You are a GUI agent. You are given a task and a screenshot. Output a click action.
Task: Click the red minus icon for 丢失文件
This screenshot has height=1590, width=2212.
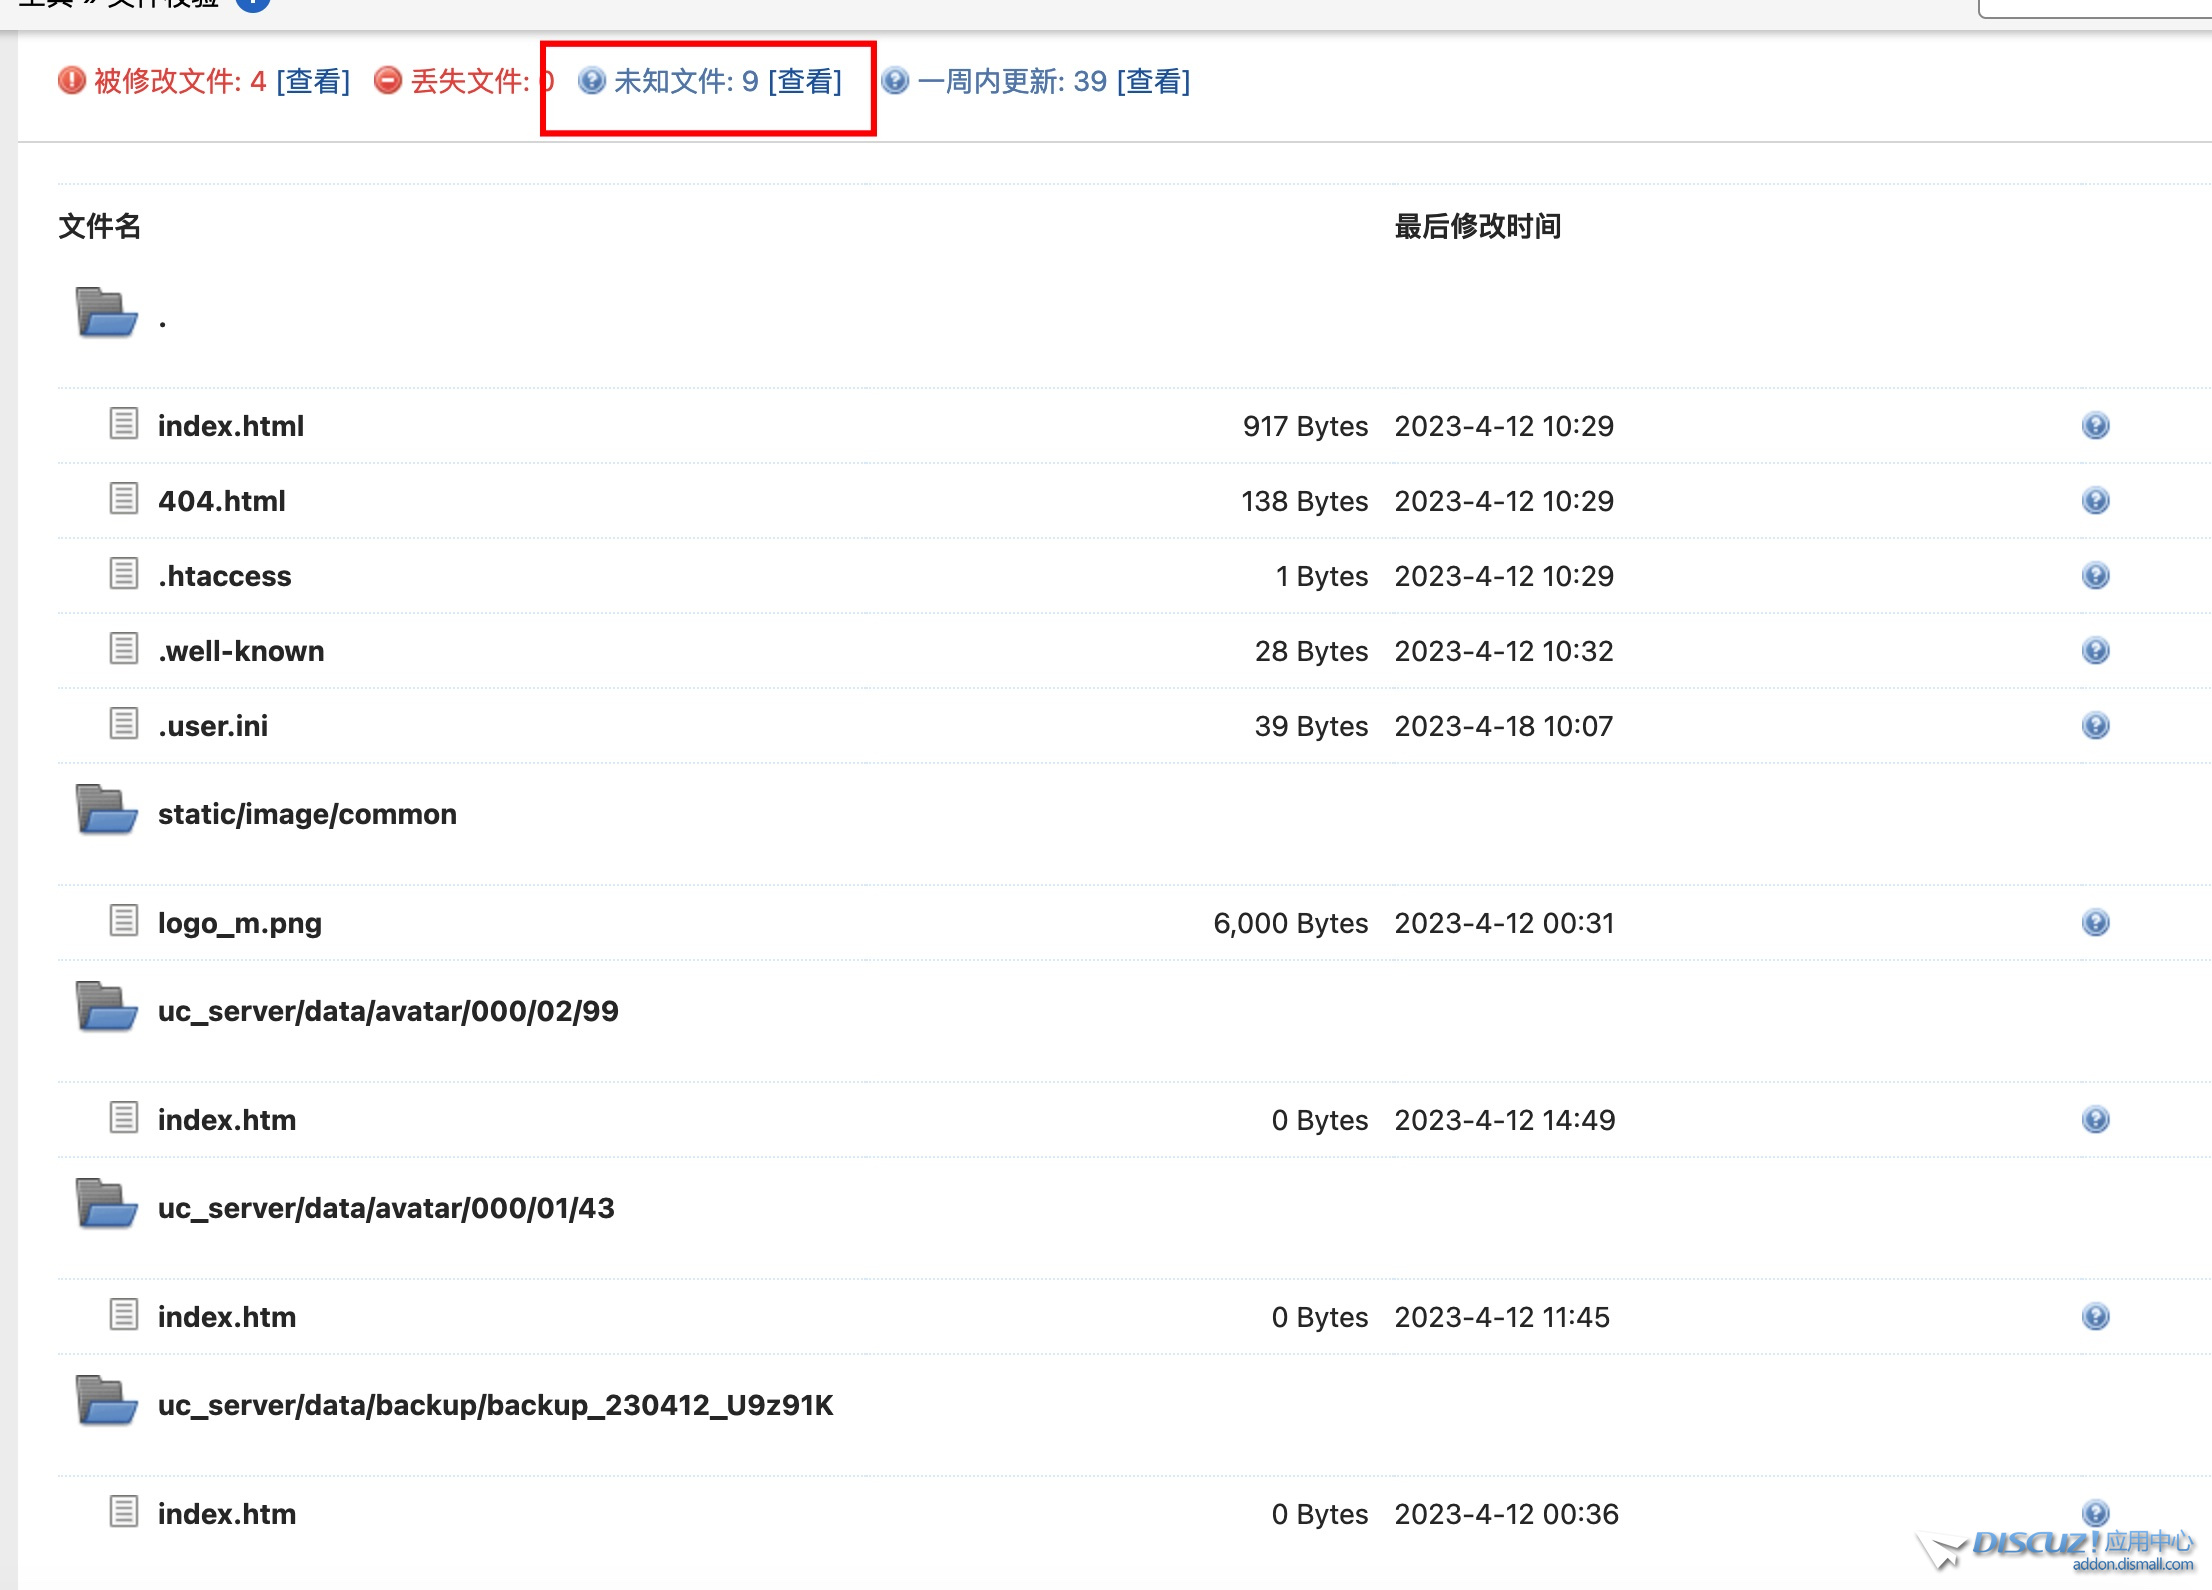(388, 80)
